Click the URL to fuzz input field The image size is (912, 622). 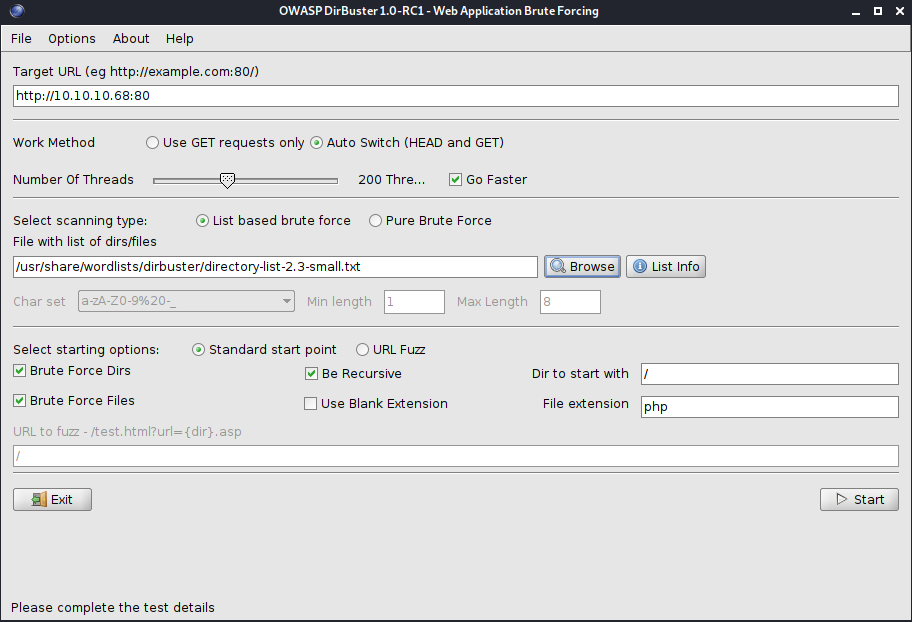456,456
